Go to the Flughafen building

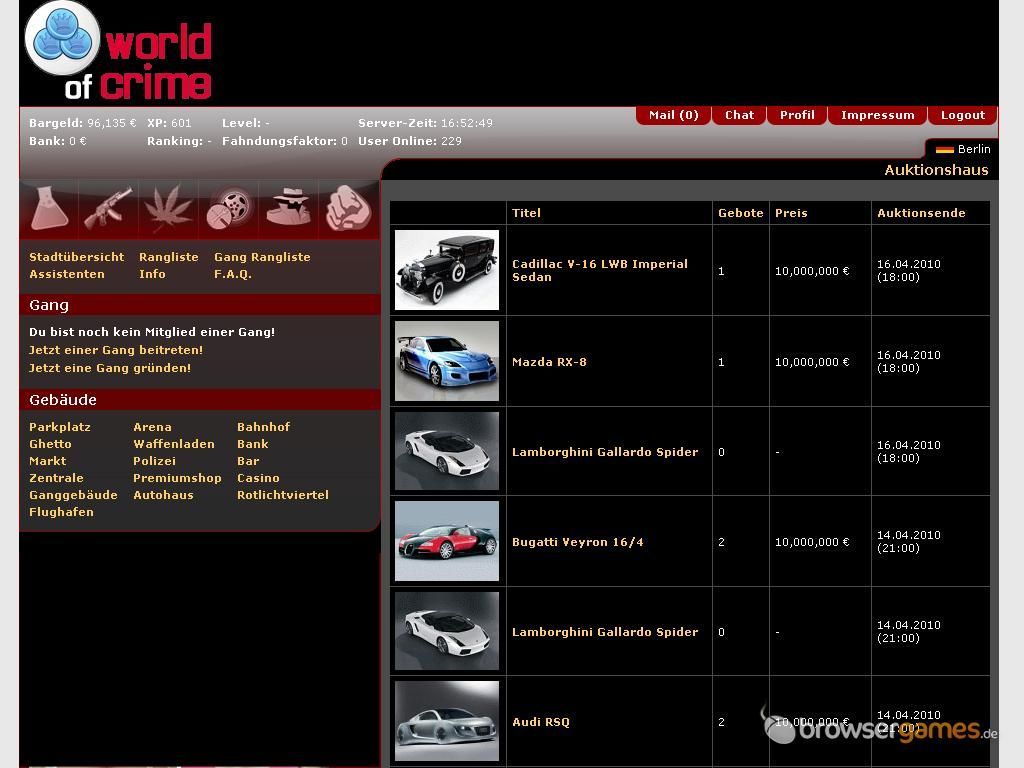(x=61, y=512)
